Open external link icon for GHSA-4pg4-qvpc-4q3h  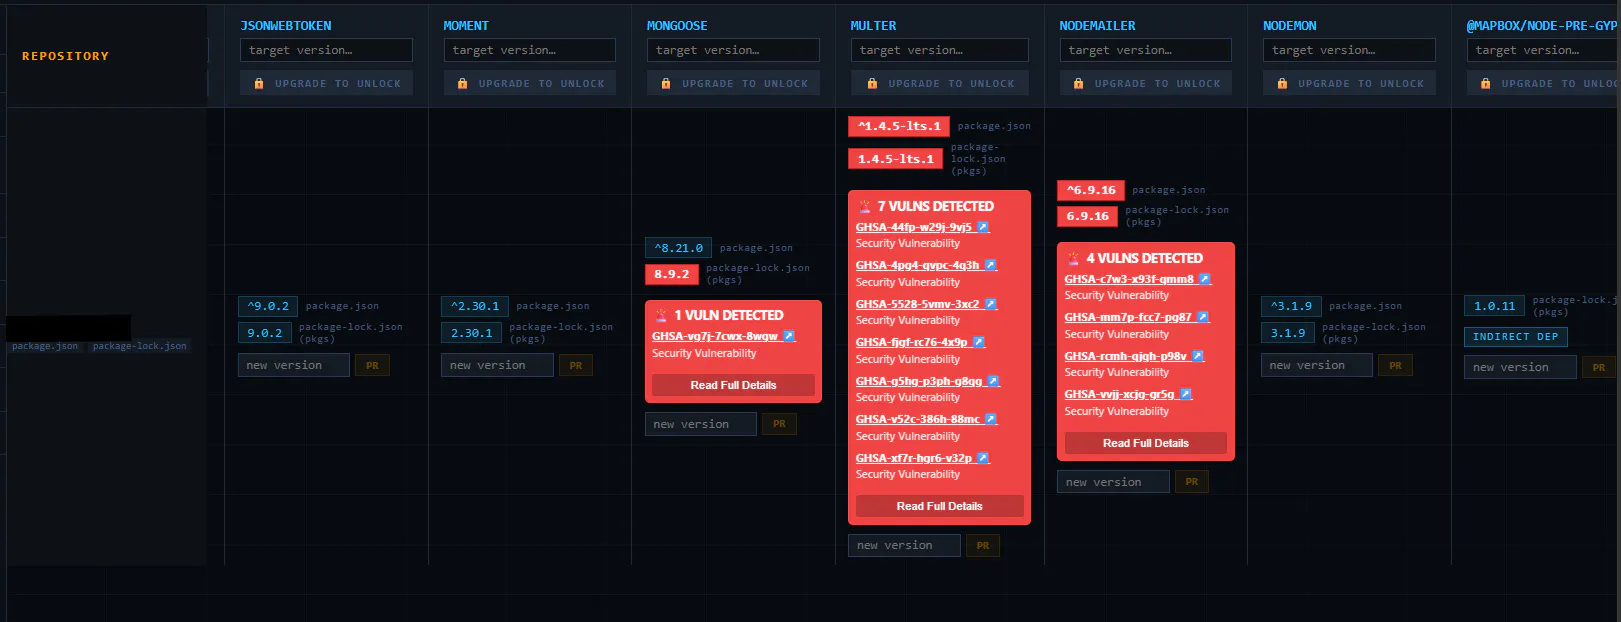tap(991, 265)
